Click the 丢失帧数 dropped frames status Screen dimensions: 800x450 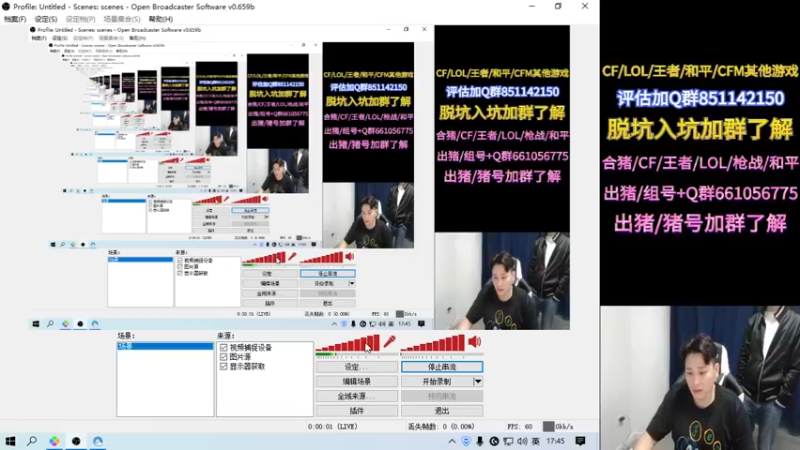[x=441, y=427]
